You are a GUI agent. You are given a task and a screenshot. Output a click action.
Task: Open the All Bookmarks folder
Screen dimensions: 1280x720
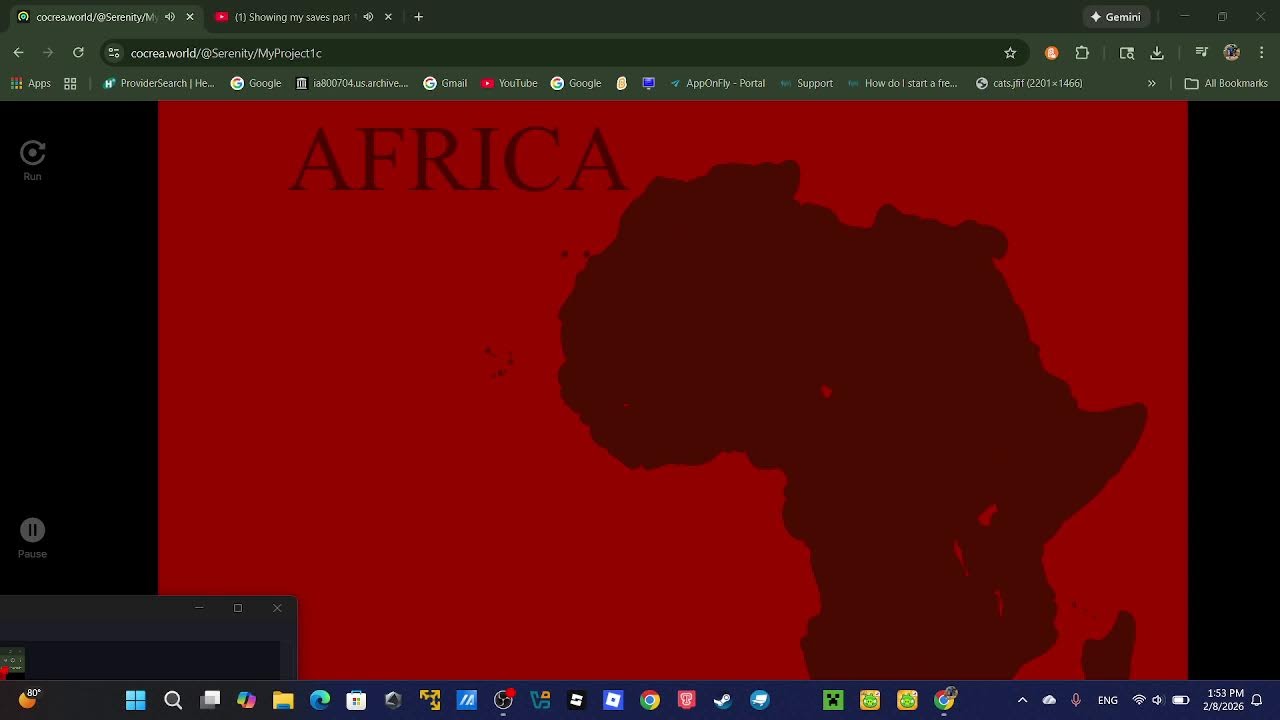tap(1226, 83)
